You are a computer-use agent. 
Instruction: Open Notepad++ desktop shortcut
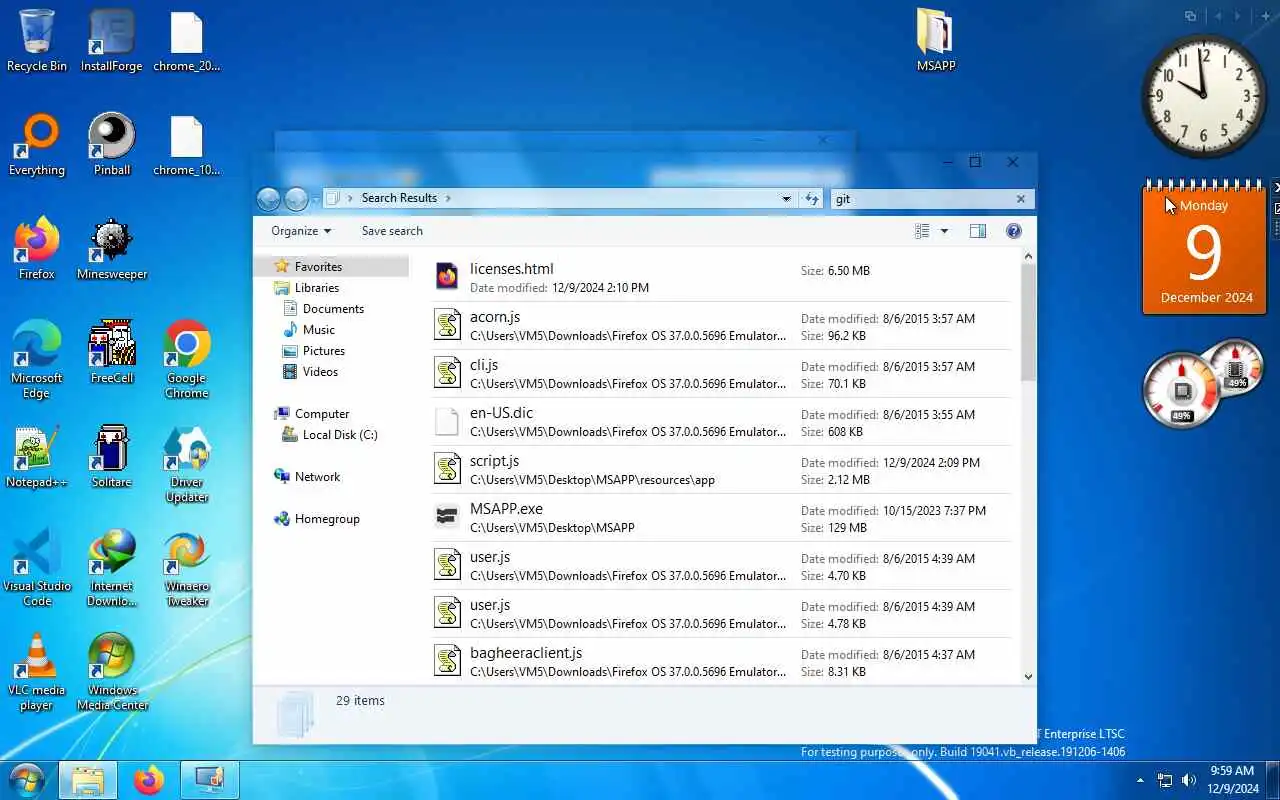[37, 458]
